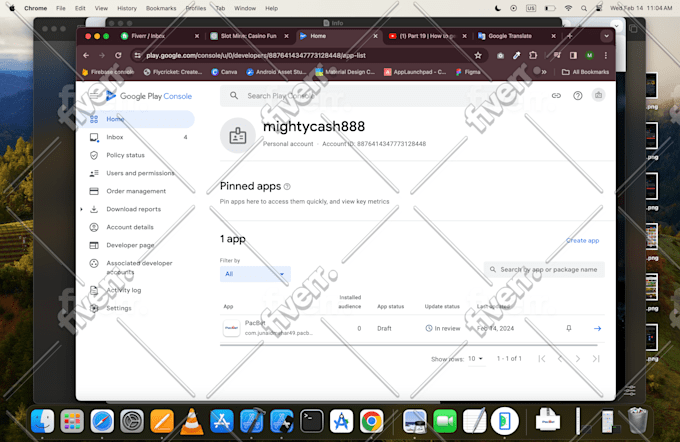Screen dimensions: 680x442
Task: Show more bookmarks chevron
Action: click(x=544, y=72)
